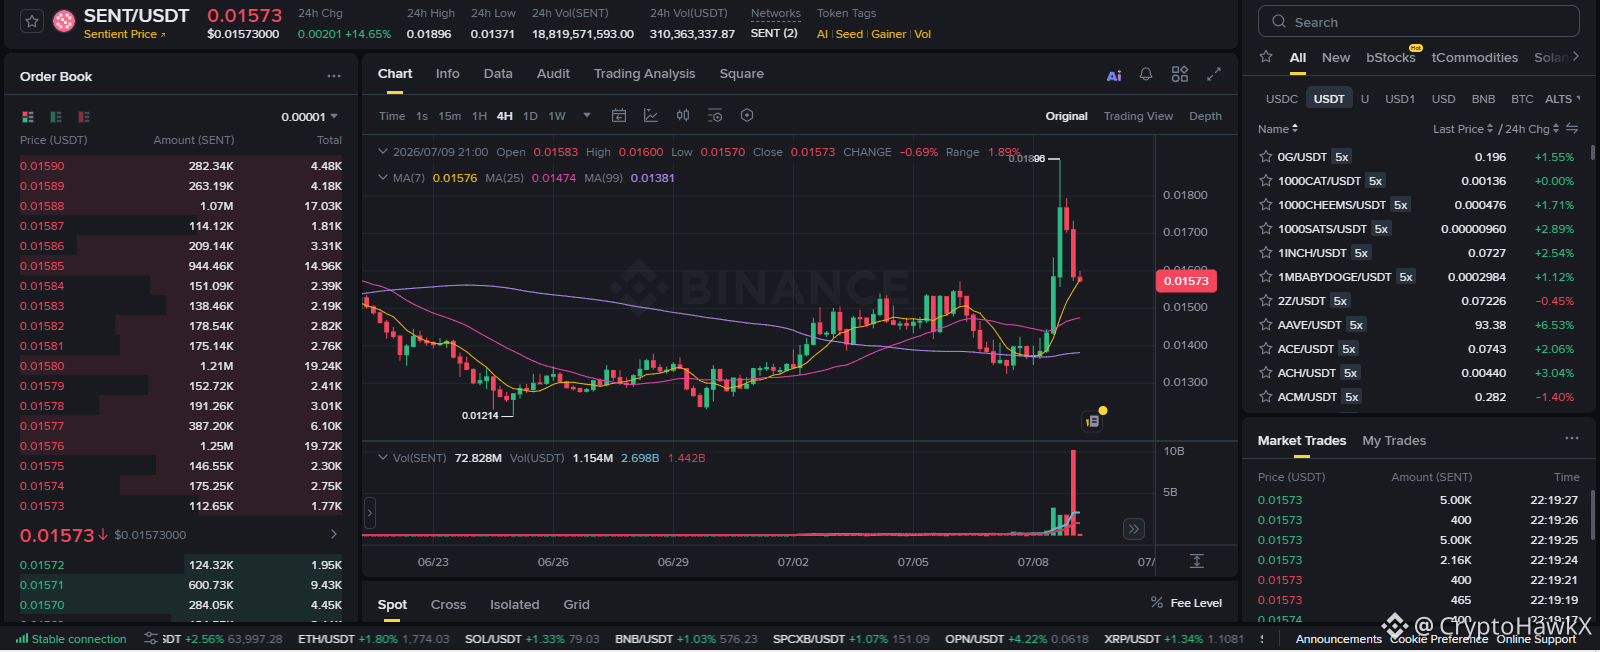Open chart display settings icon
Screen dimensions: 1600x652
[x=715, y=116]
